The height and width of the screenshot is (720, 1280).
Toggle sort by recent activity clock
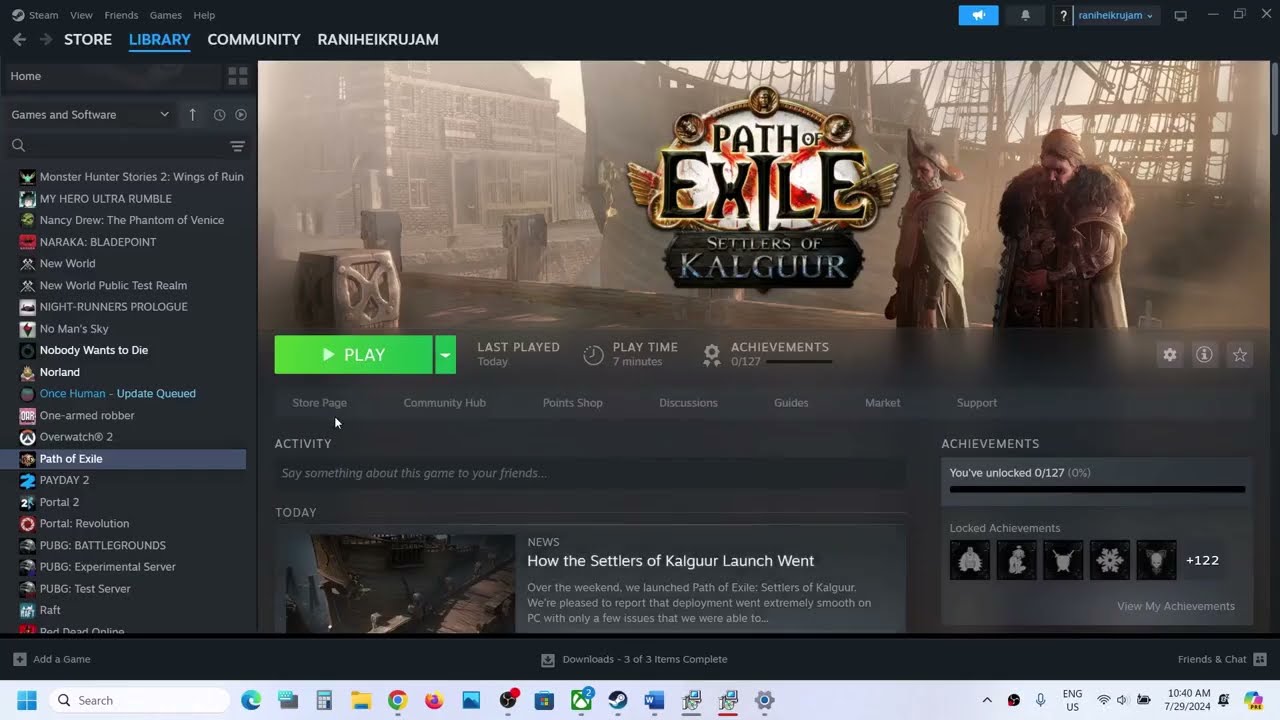[x=219, y=115]
